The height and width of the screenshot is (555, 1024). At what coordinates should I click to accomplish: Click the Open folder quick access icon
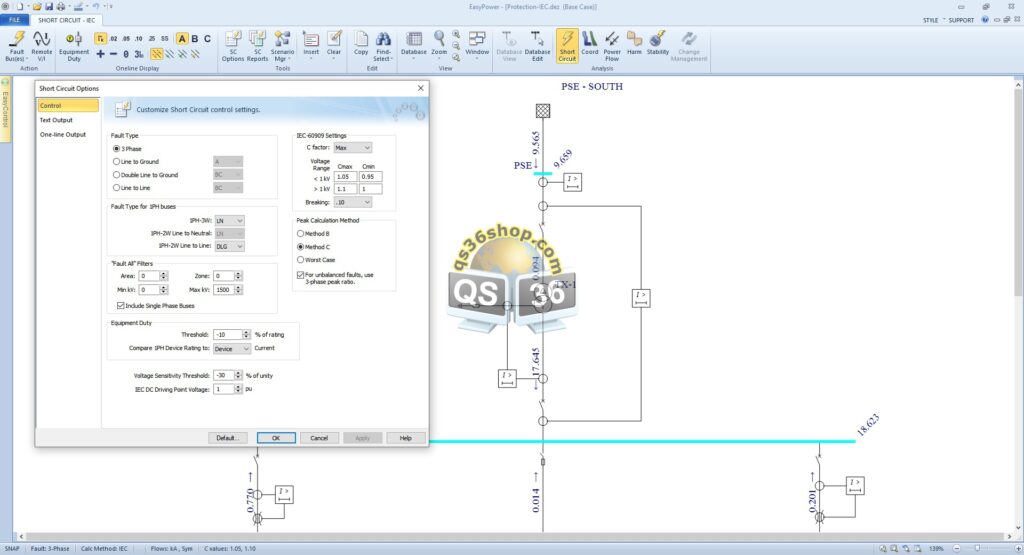point(37,7)
